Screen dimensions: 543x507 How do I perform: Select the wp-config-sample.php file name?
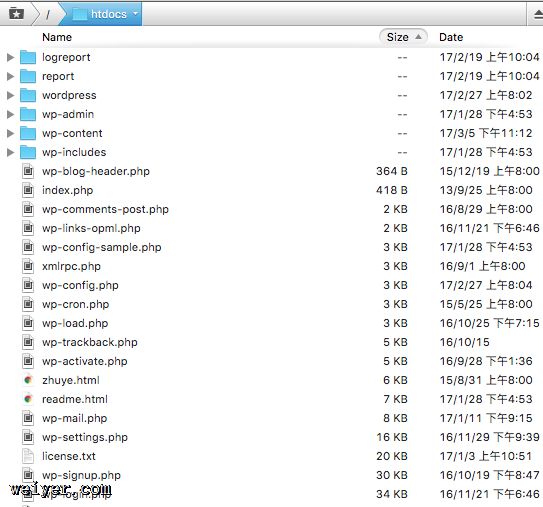coord(102,248)
